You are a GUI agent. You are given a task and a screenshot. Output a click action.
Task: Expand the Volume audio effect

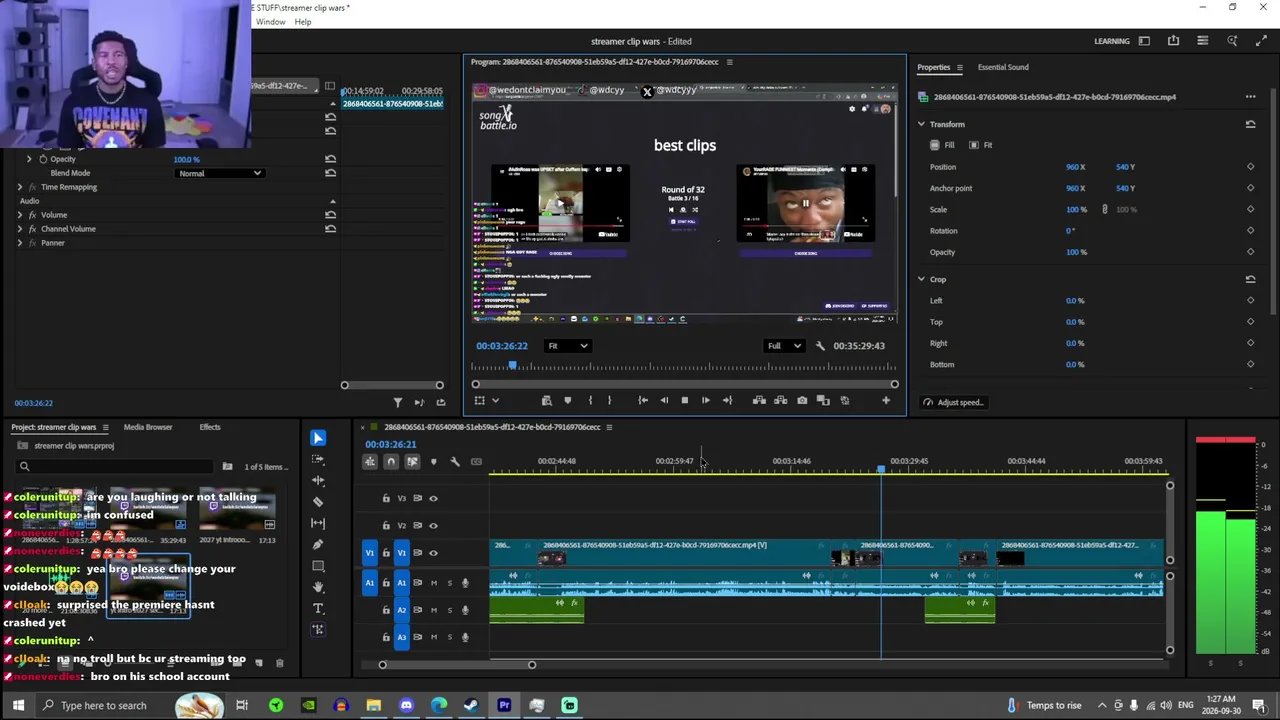[19, 215]
